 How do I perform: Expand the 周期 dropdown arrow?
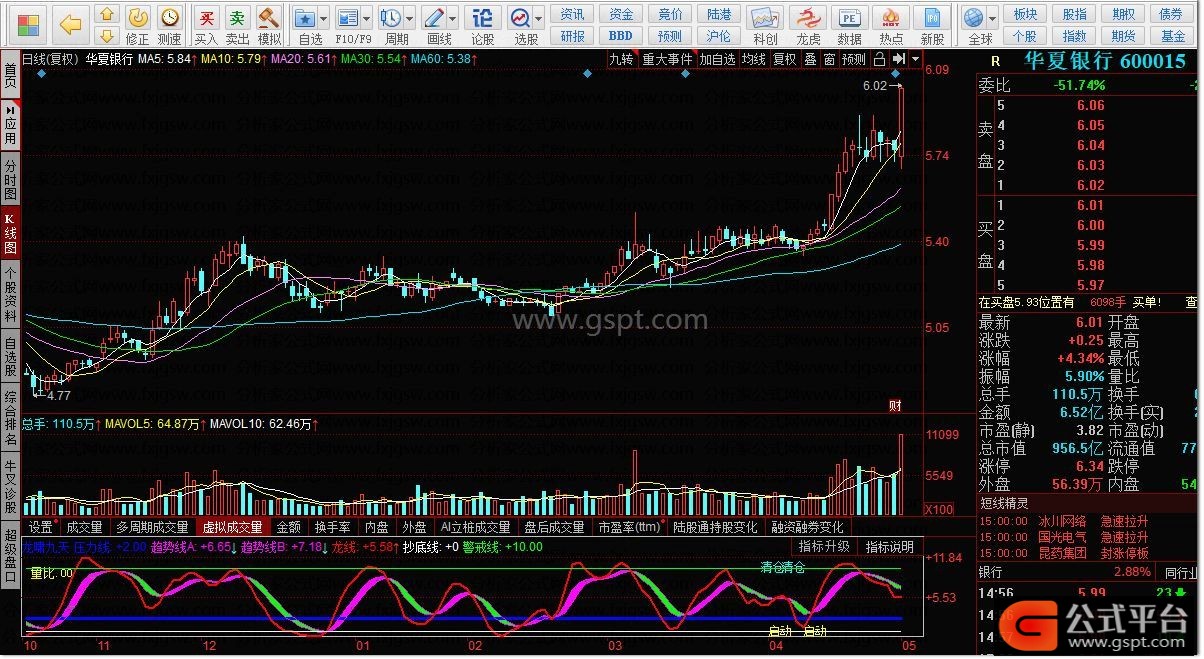pos(410,18)
